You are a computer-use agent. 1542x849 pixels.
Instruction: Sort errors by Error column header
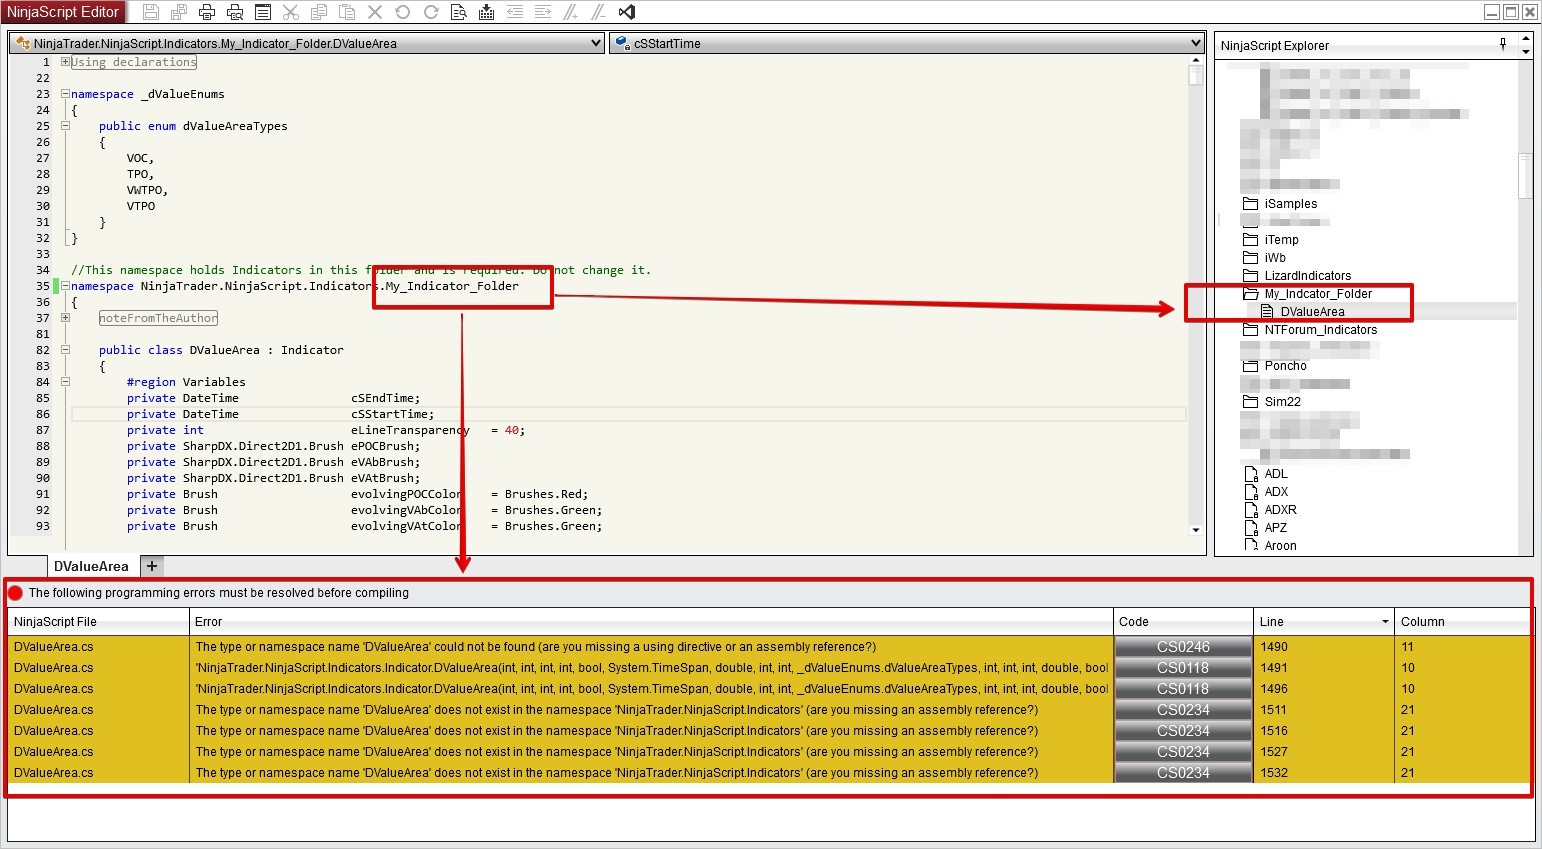(651, 622)
